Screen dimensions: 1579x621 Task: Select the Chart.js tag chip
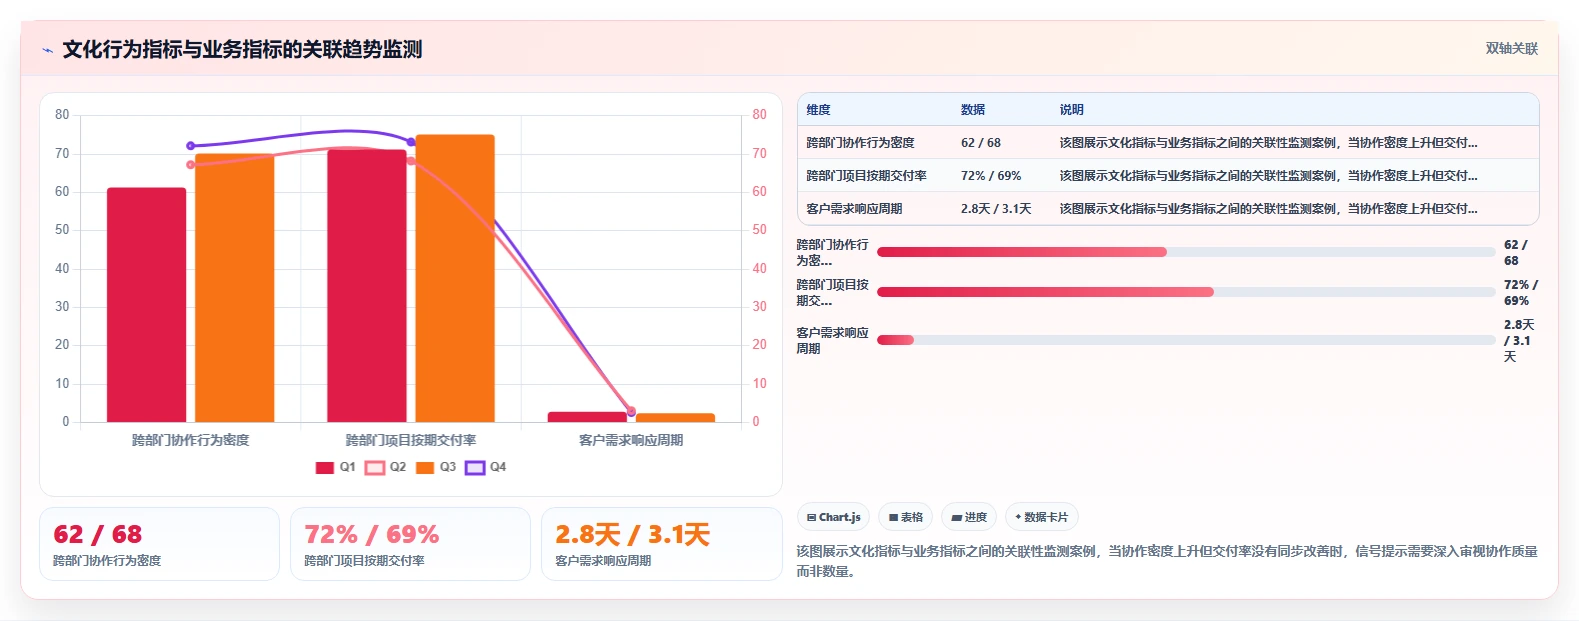[x=833, y=517]
